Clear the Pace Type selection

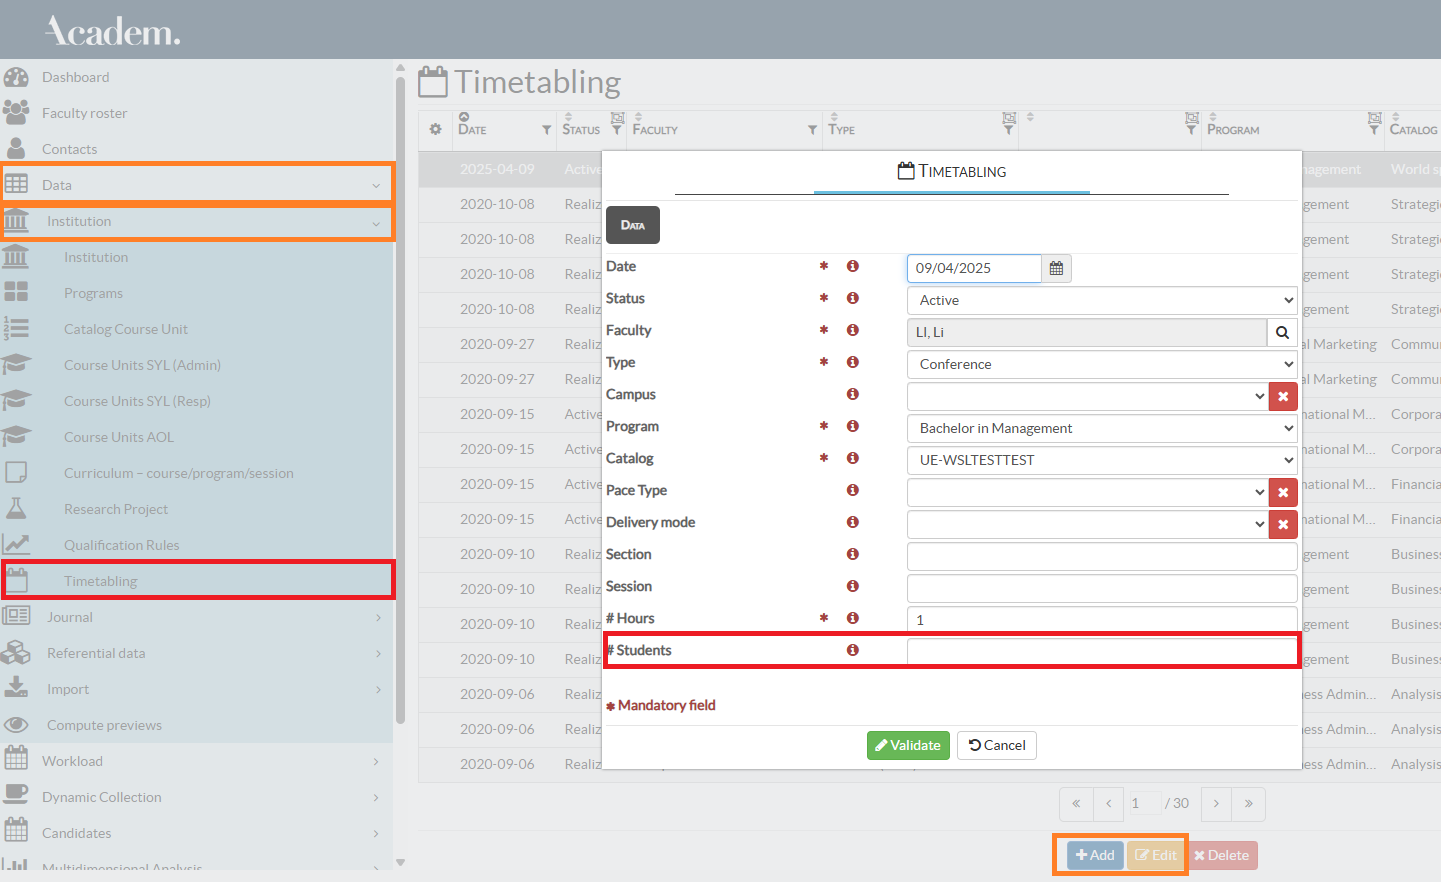(1283, 492)
